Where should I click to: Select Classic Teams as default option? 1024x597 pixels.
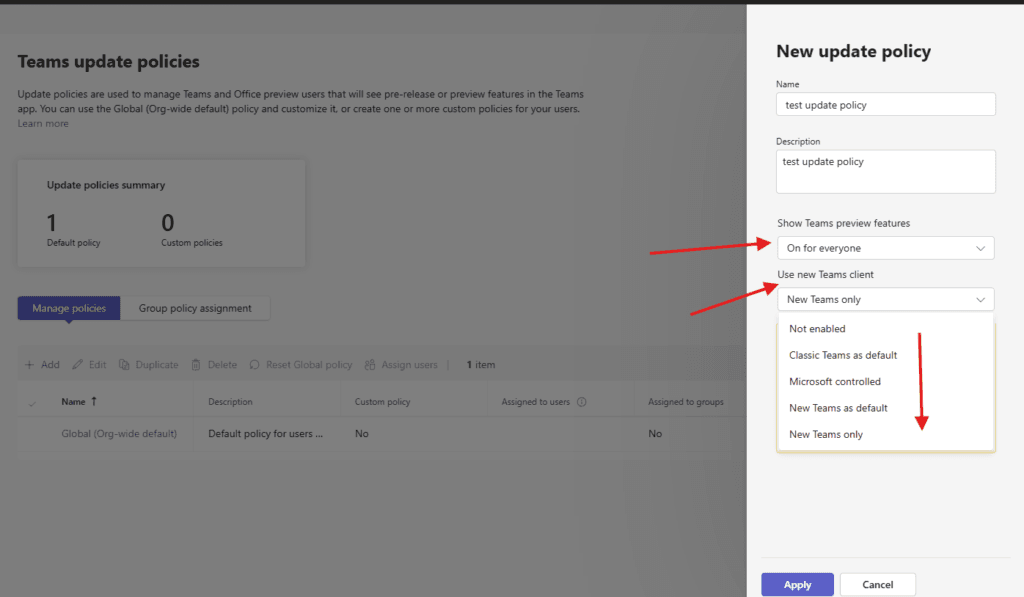click(x=842, y=355)
